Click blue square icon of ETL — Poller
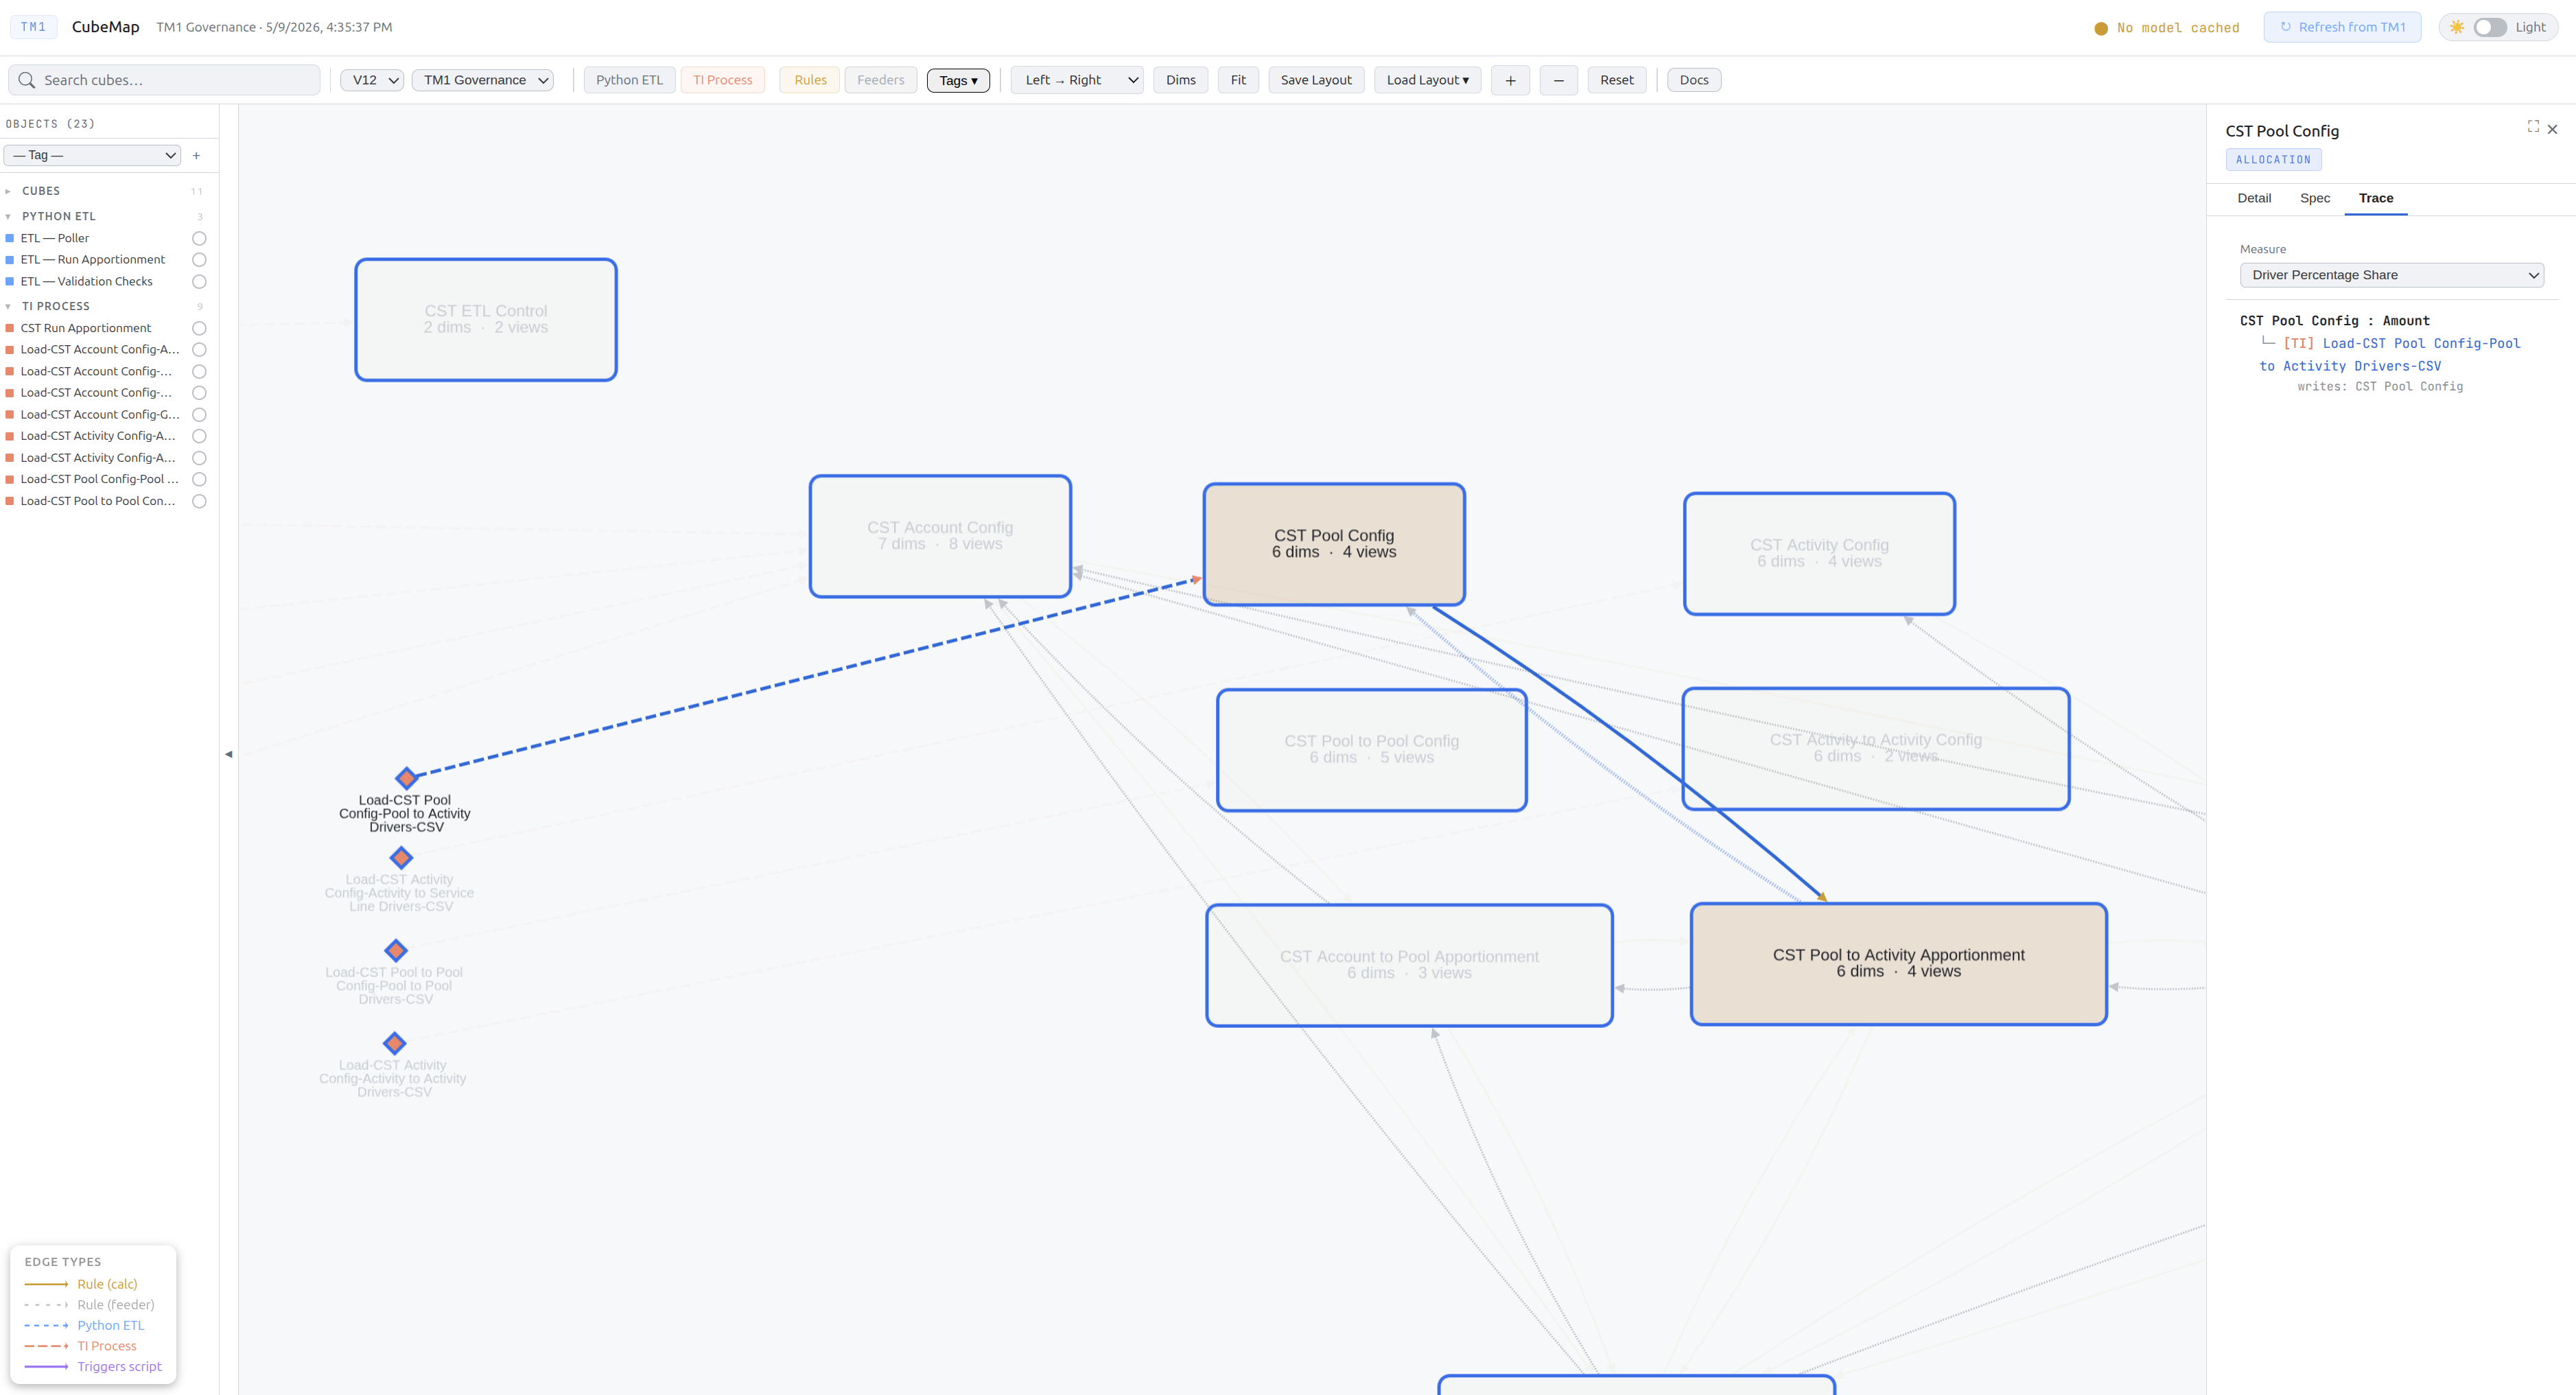Screen dimensions: 2576x1395 click(x=10, y=238)
